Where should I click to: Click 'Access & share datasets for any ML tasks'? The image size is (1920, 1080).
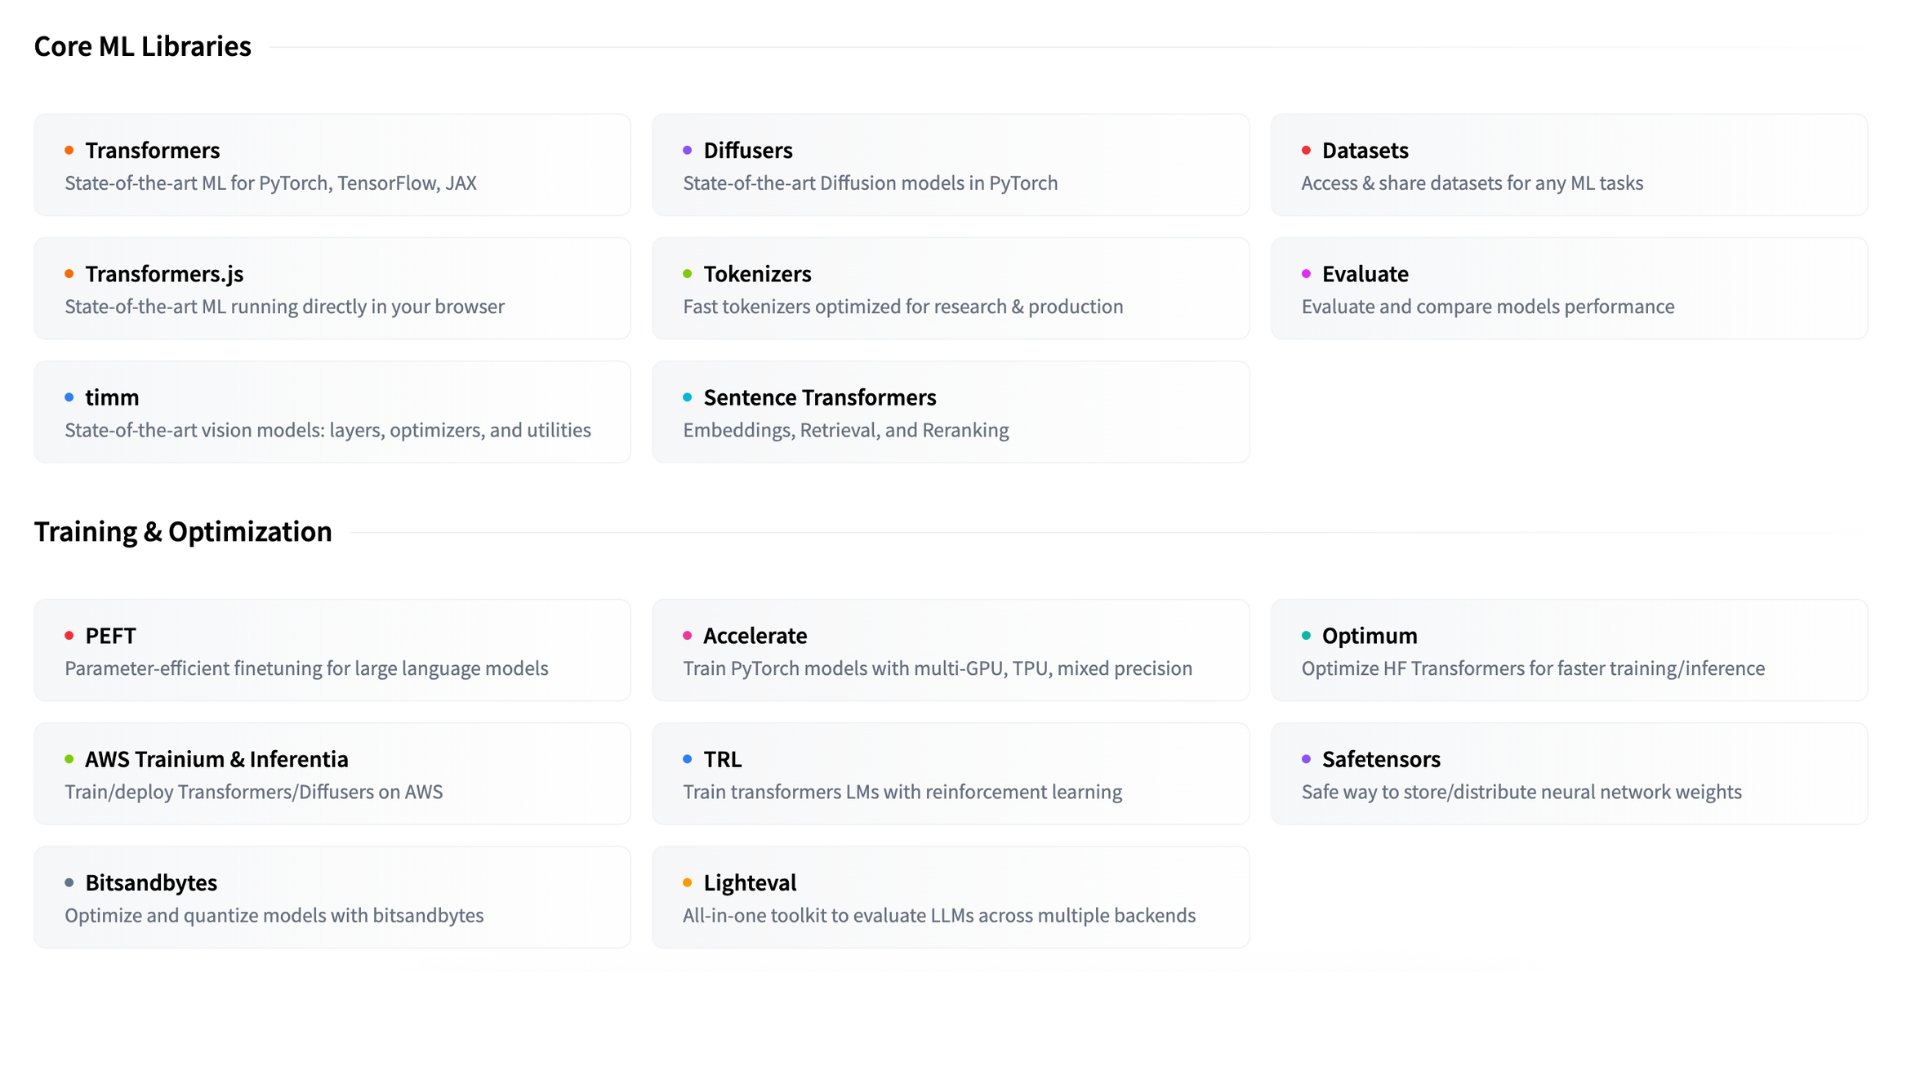pos(1472,183)
